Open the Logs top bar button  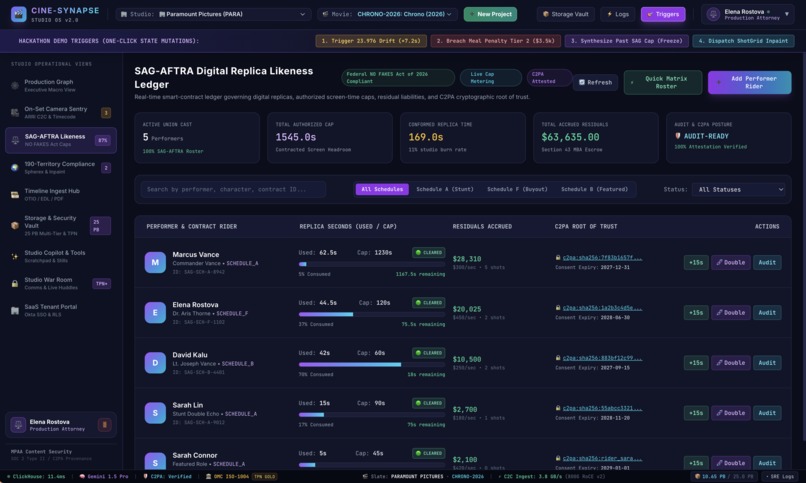pos(618,14)
